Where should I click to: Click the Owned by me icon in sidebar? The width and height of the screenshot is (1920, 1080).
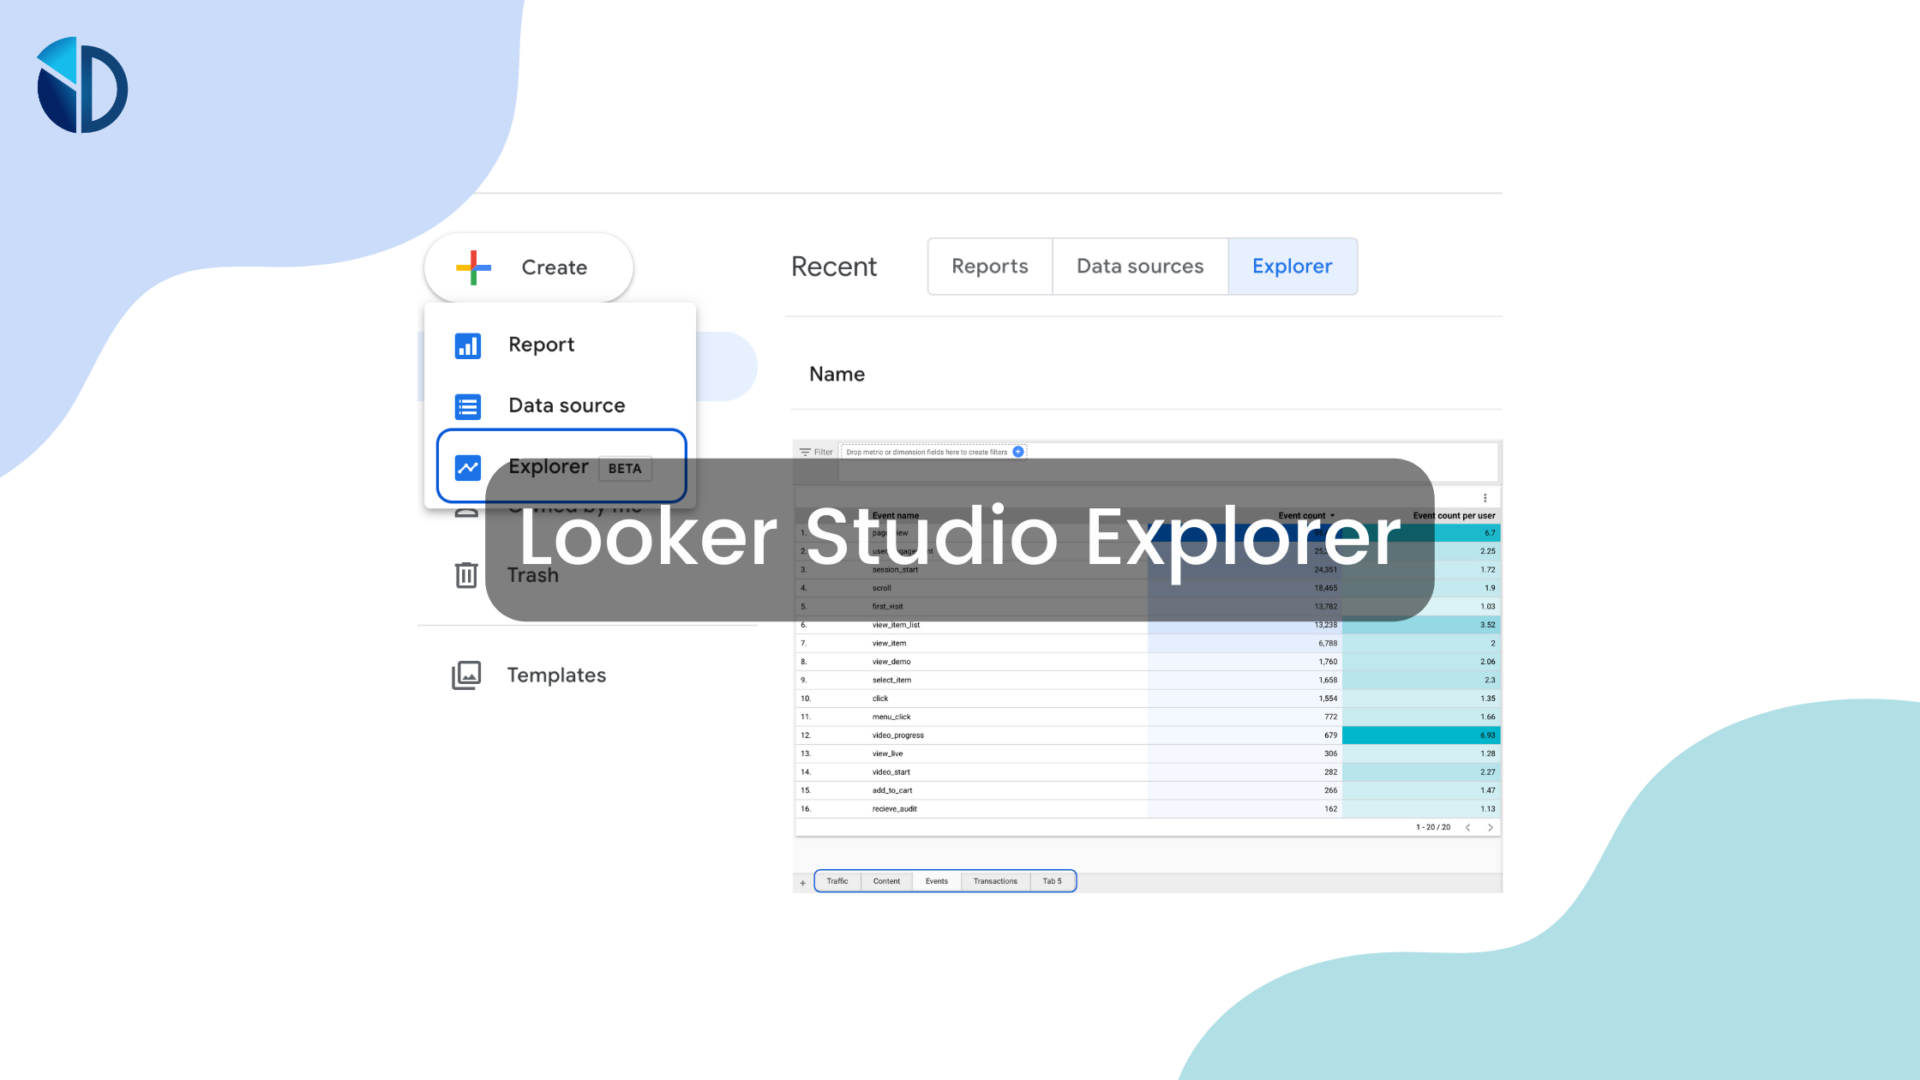[x=469, y=506]
